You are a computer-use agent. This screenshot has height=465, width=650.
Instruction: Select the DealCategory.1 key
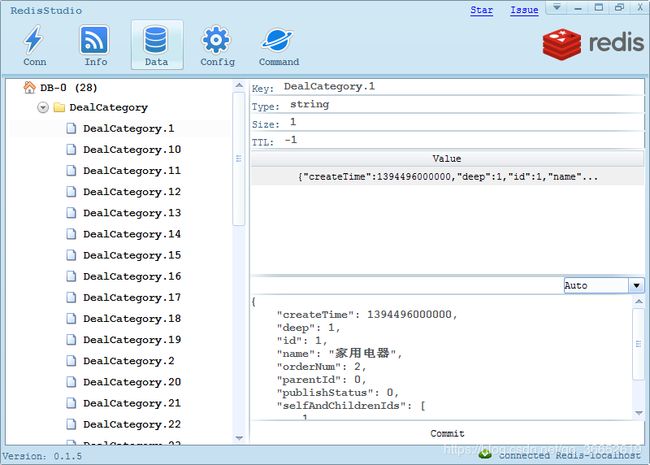pos(129,128)
